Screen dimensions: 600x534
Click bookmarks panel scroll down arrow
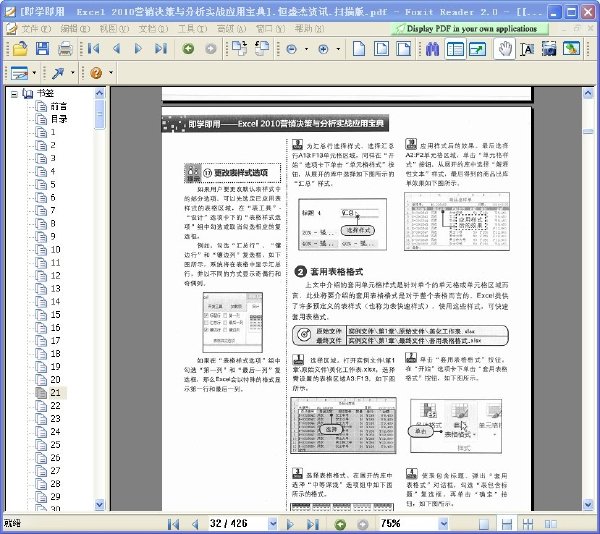[x=99, y=505]
